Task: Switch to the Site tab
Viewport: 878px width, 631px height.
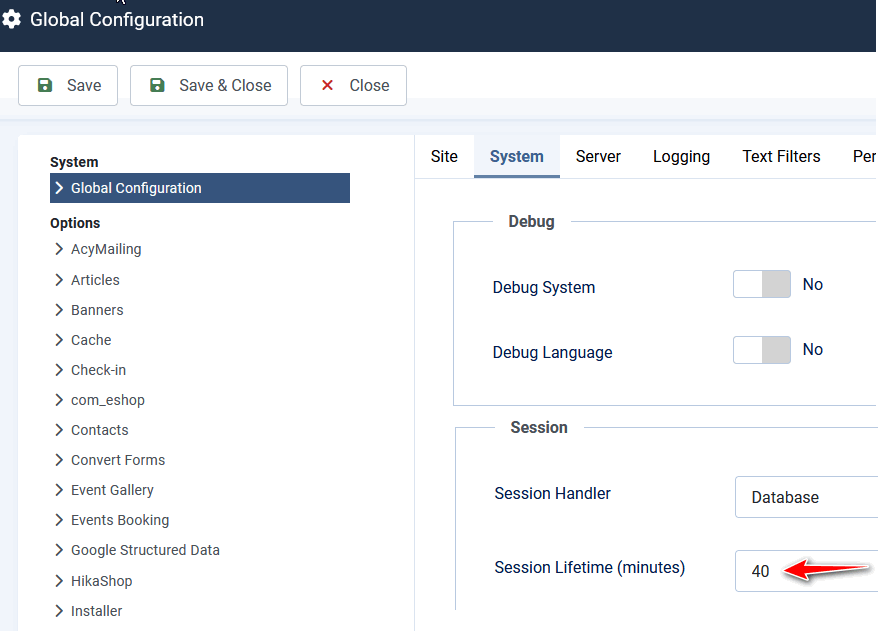Action: point(444,156)
